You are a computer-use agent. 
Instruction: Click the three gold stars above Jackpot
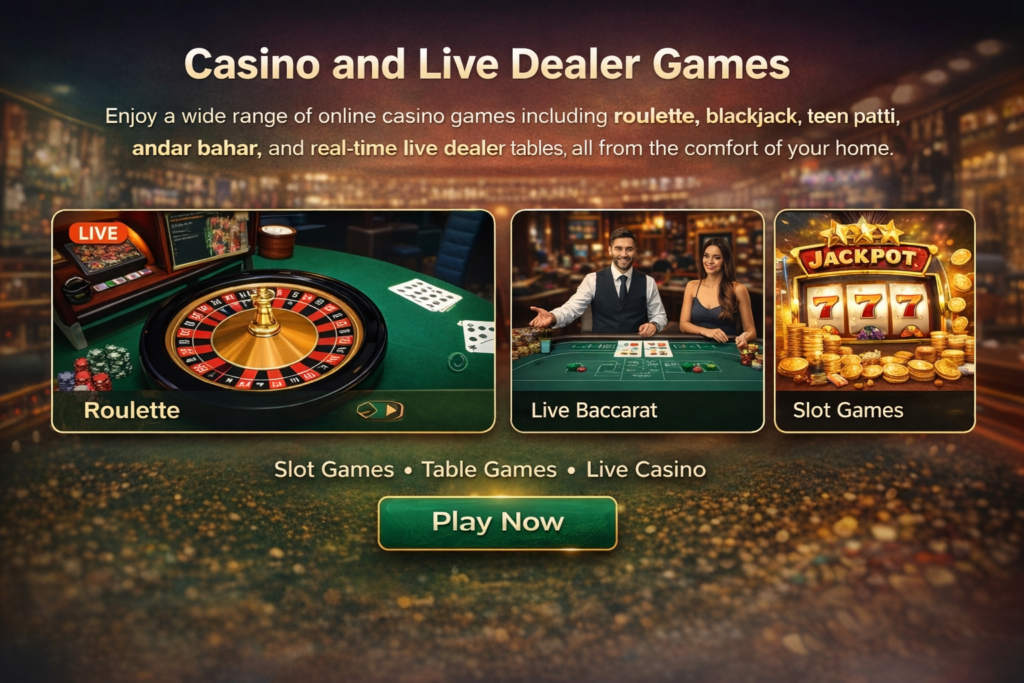click(x=862, y=231)
